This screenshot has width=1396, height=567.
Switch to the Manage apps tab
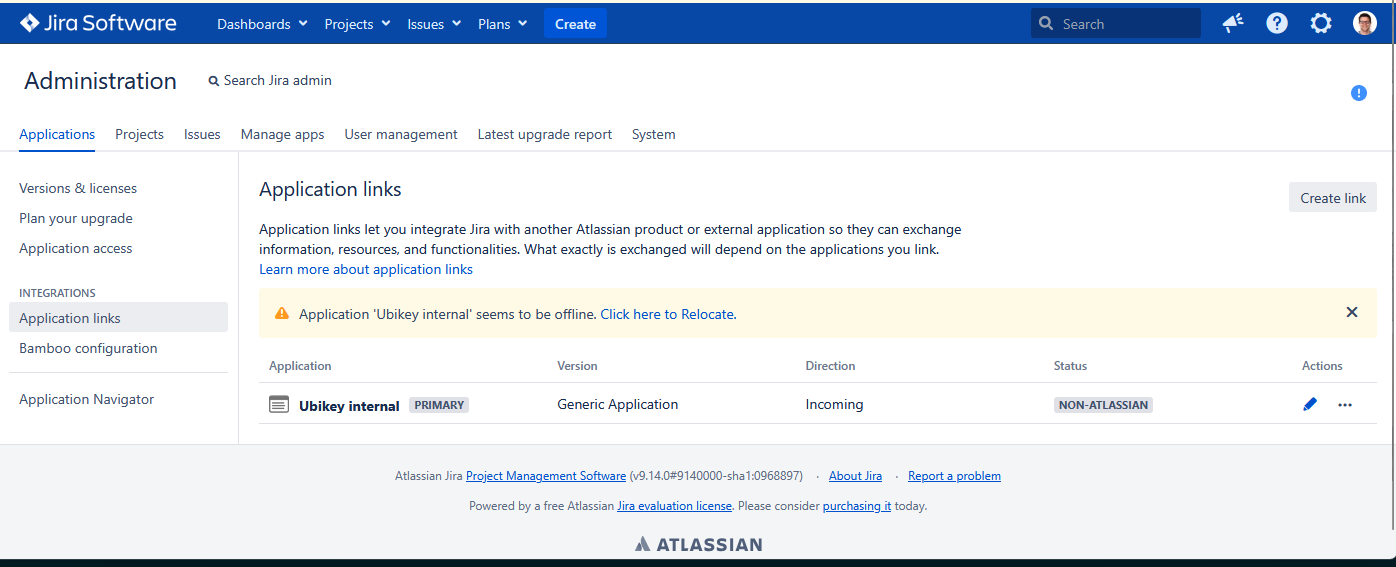point(282,134)
